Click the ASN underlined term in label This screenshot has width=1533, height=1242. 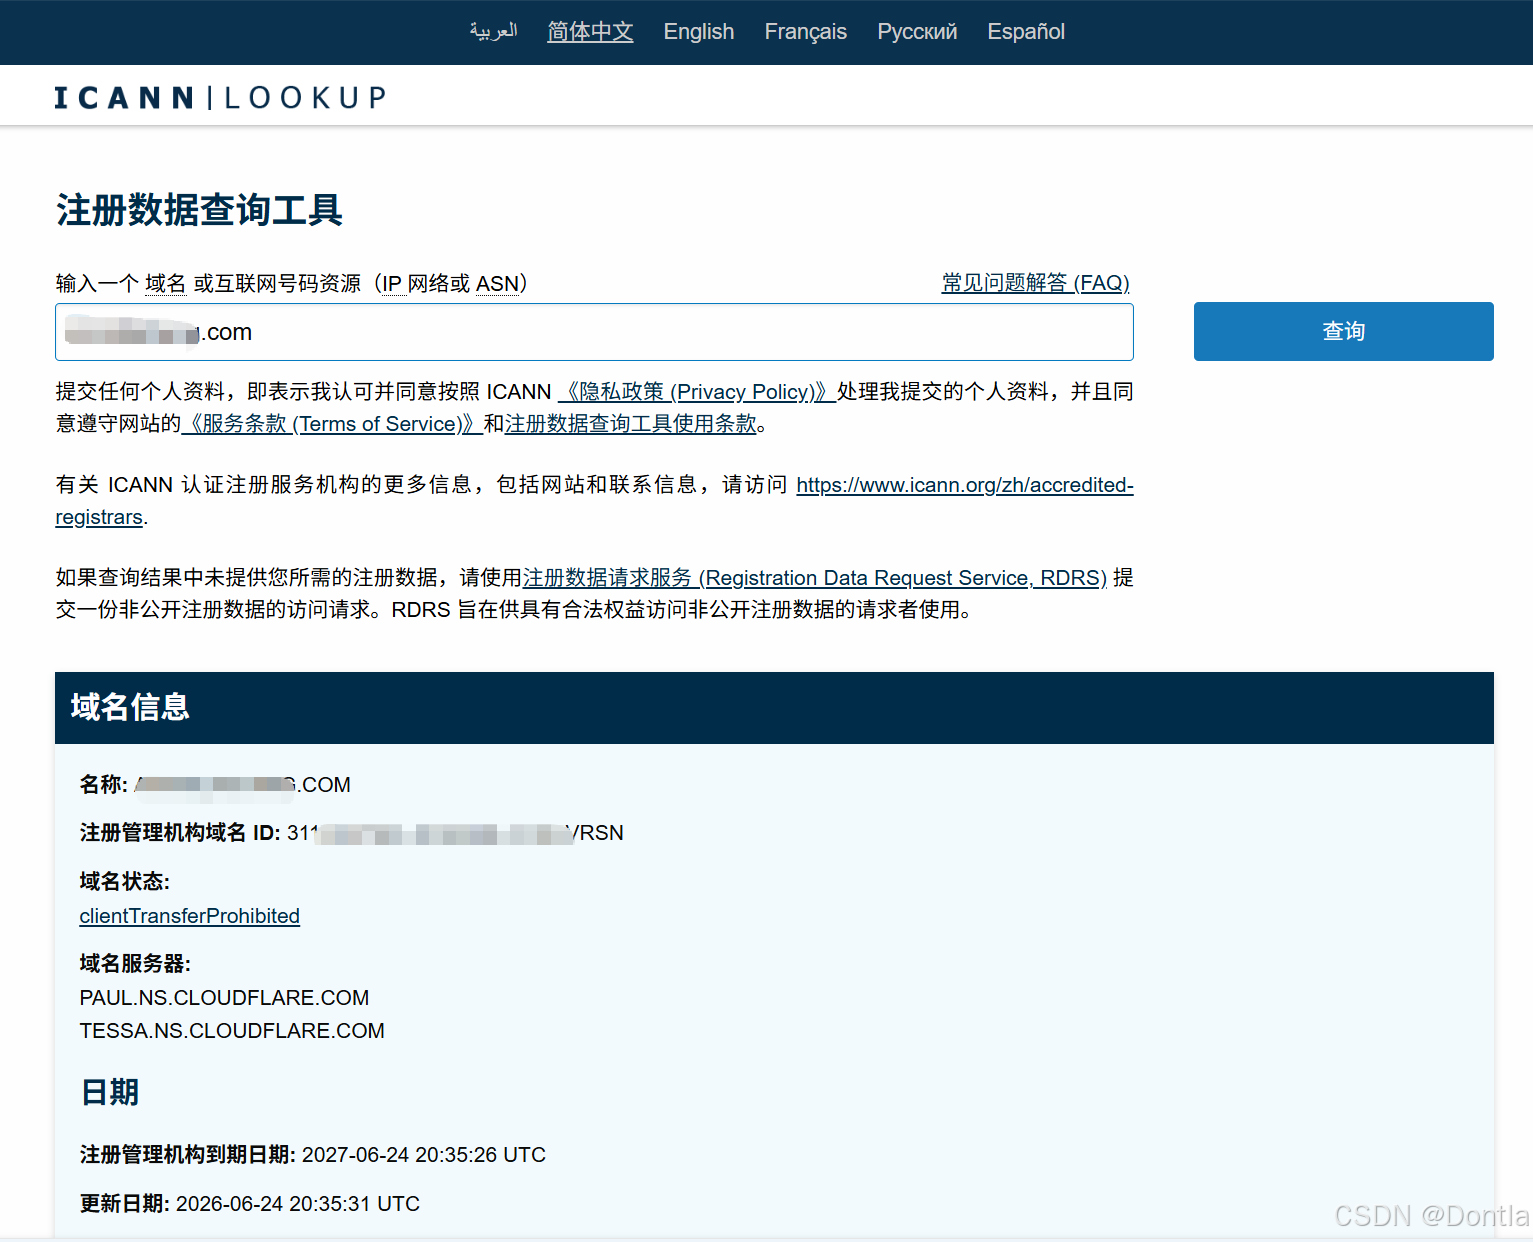point(497,283)
